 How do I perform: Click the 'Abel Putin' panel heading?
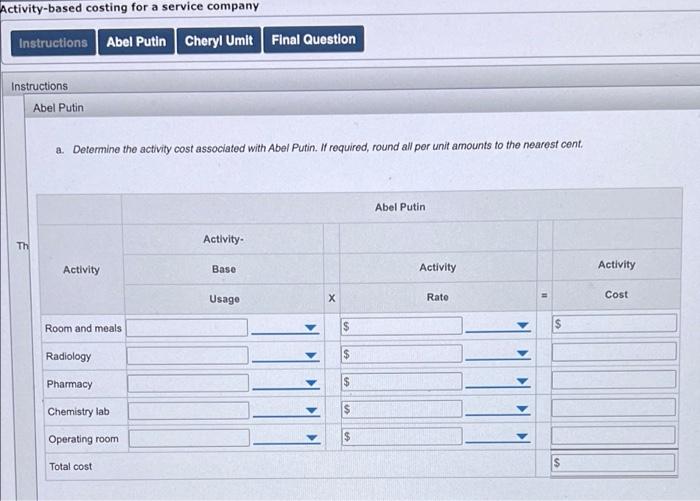58,108
